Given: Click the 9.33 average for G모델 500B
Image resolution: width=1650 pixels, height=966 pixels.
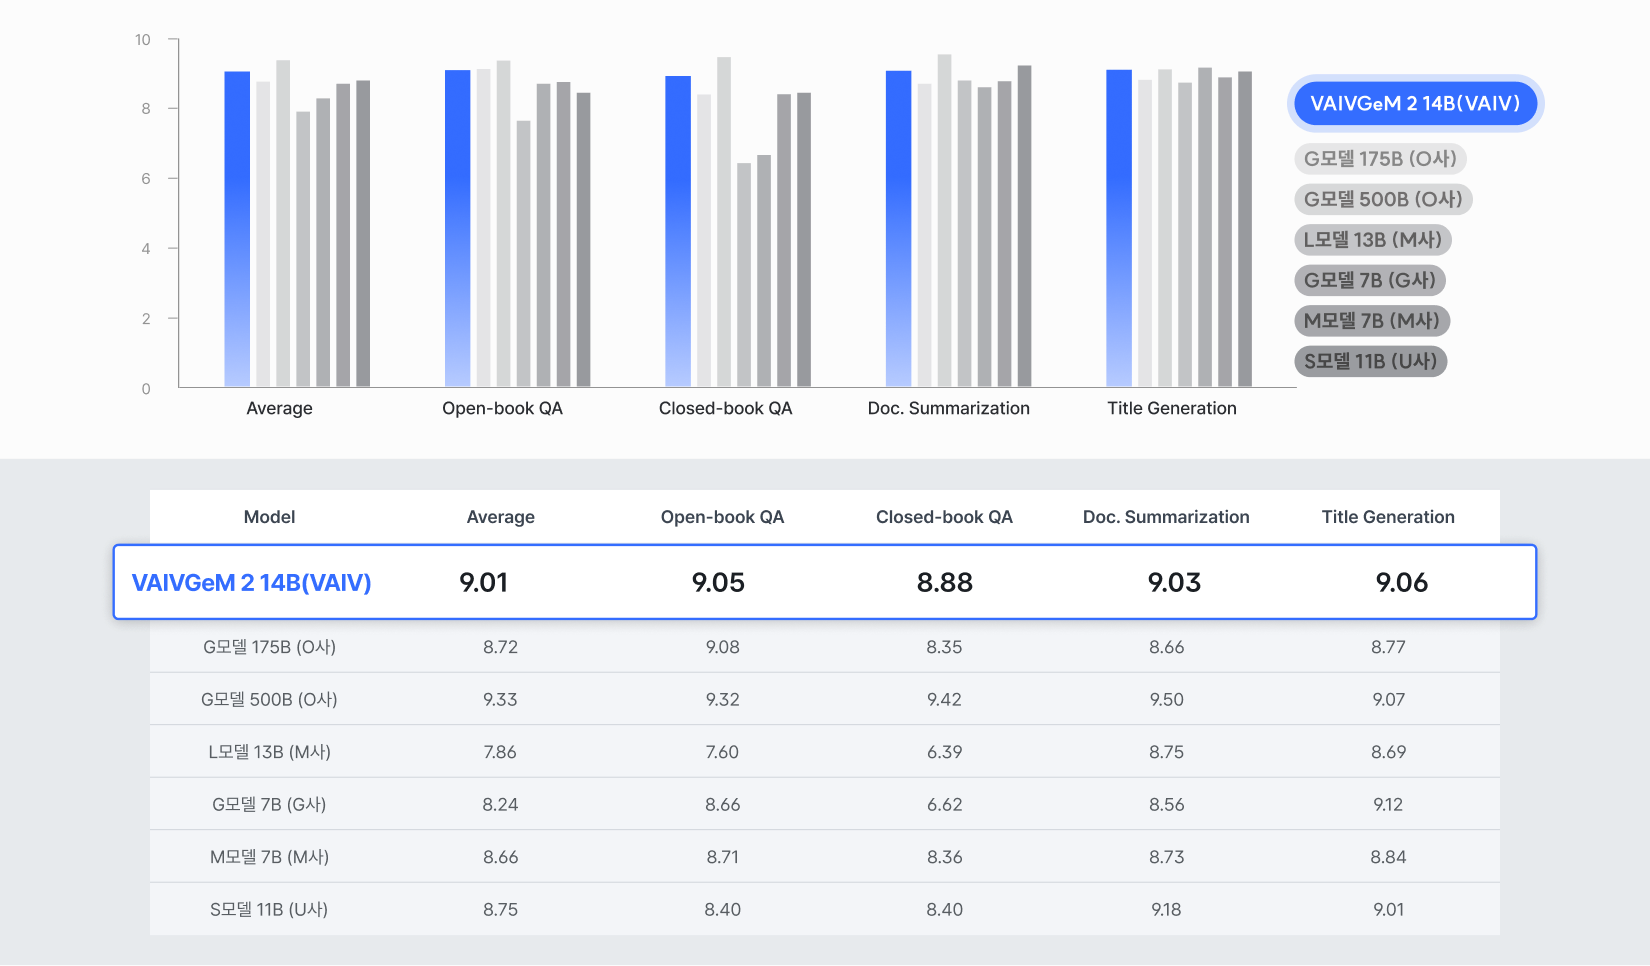Looking at the screenshot, I should tap(501, 700).
